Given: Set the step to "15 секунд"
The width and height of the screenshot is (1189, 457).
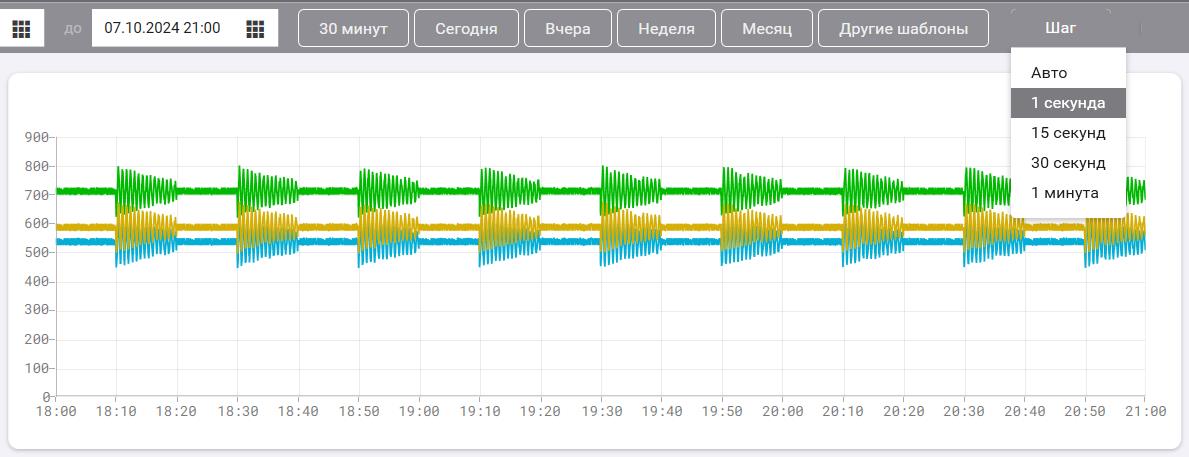Looking at the screenshot, I should [1067, 133].
